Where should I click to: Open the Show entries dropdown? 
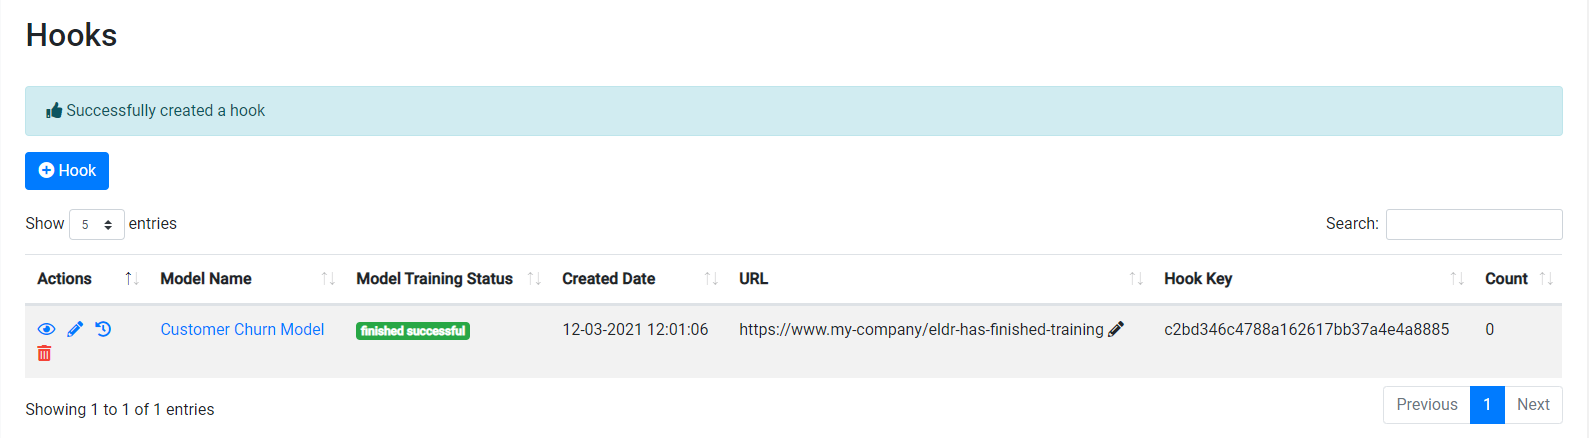click(x=96, y=224)
